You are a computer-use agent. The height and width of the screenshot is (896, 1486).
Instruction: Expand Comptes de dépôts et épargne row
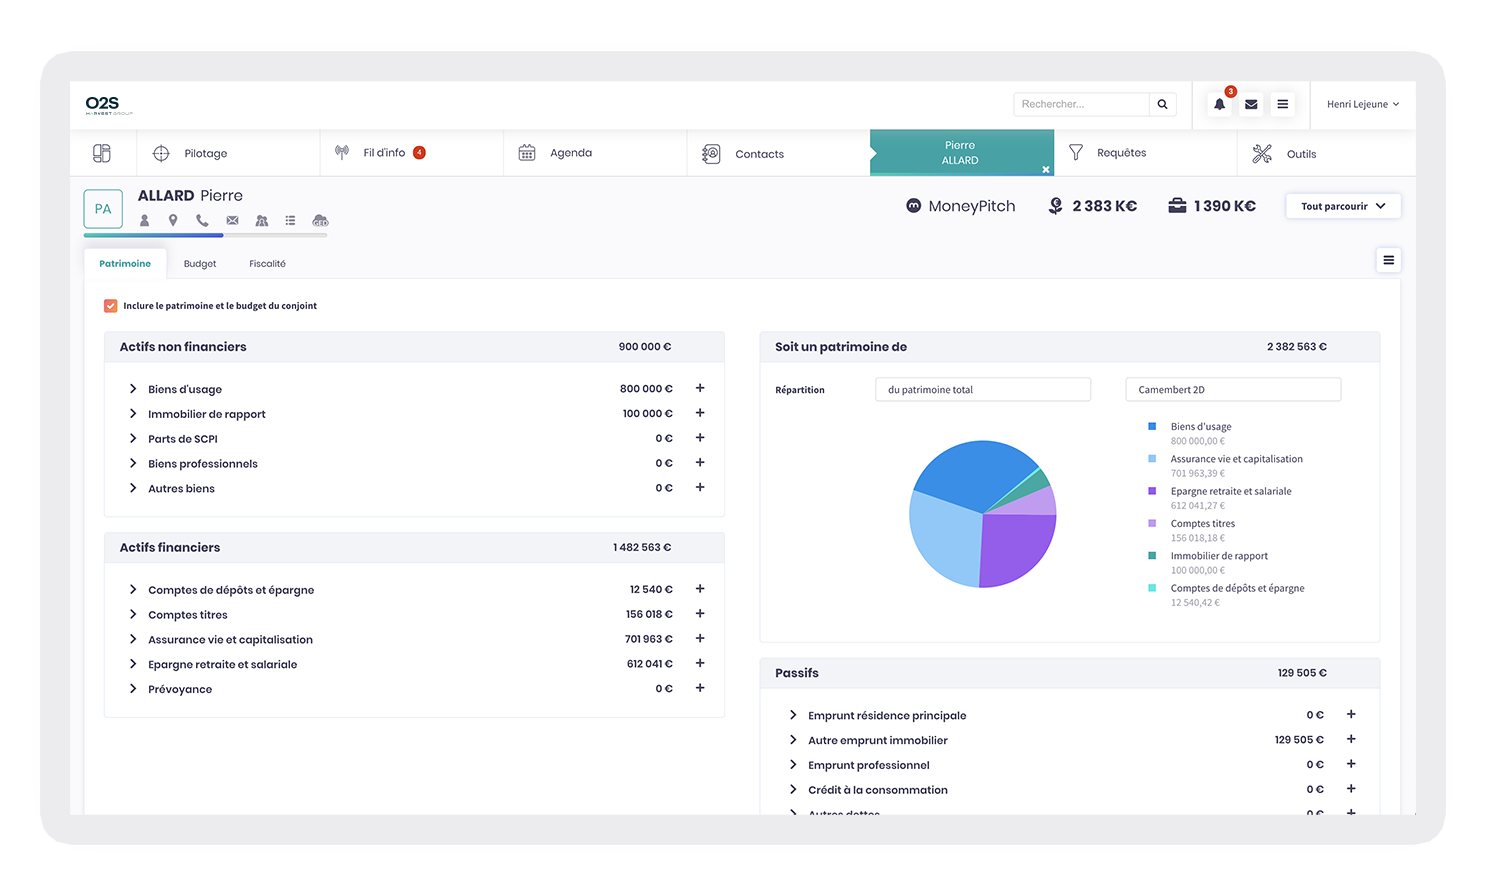tap(133, 589)
